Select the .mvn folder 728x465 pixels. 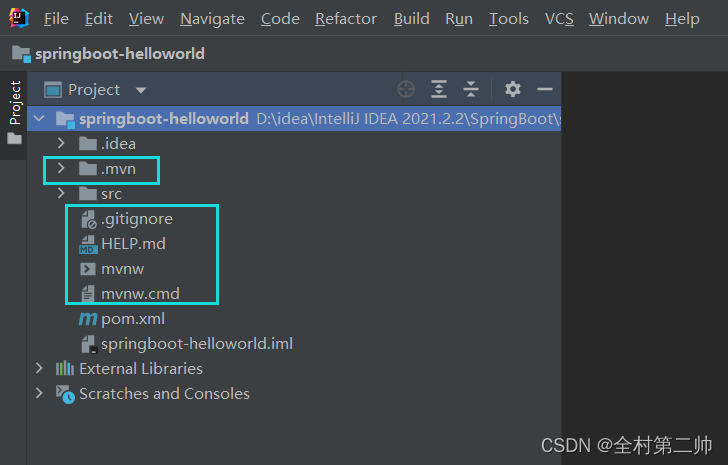click(x=118, y=169)
